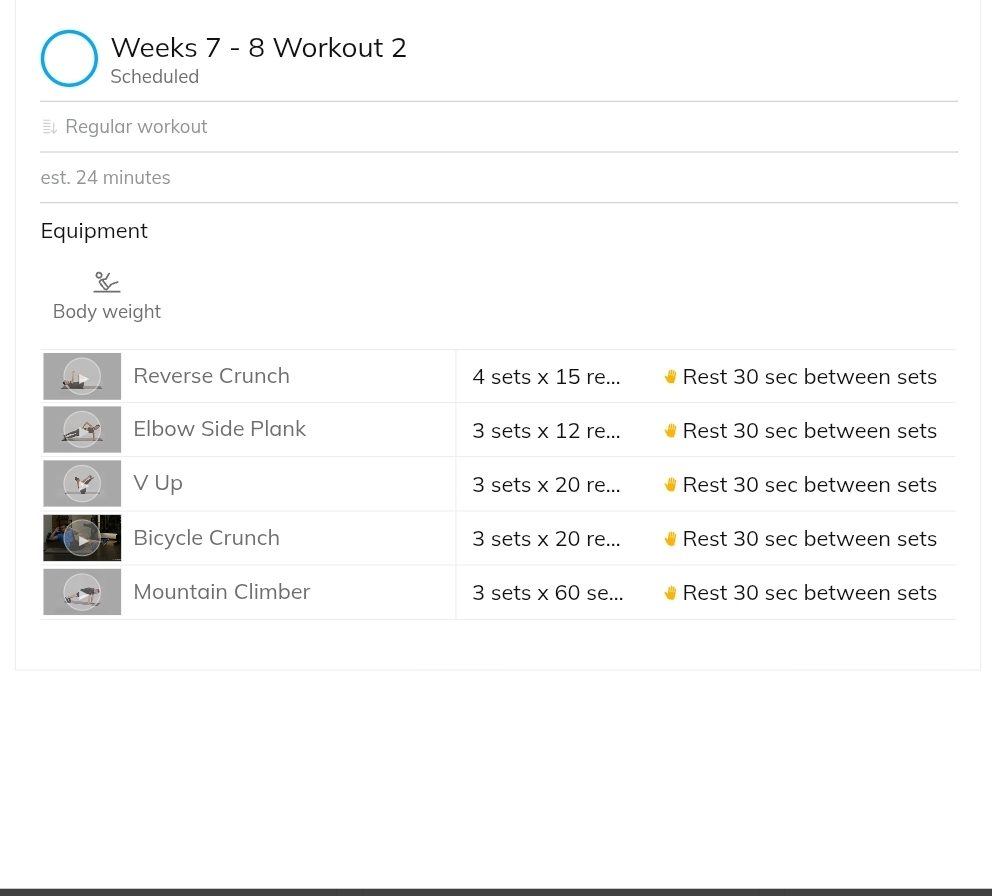Click hand rest icon in Elbow Side Plank row
Viewport: 992px width, 896px height.
(671, 430)
